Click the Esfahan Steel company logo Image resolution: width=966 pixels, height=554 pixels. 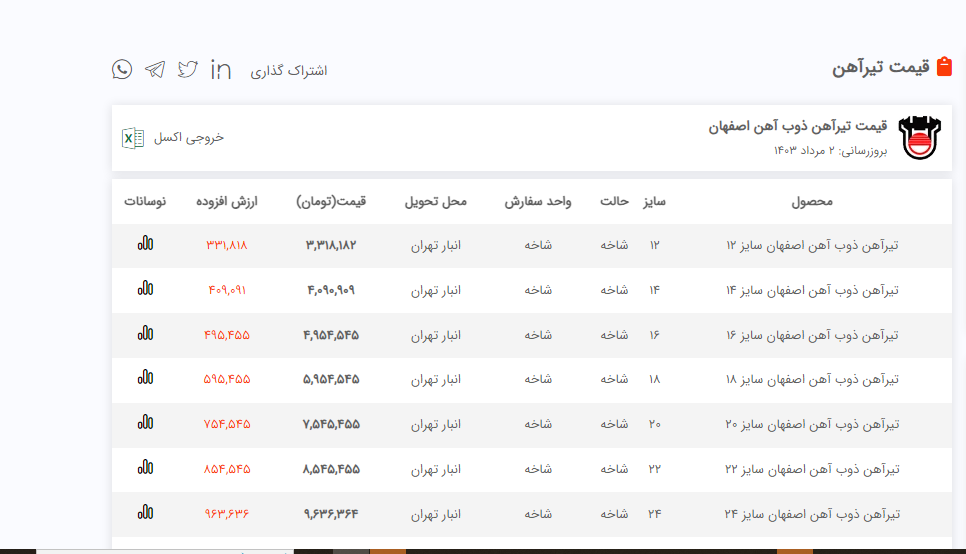(x=920, y=138)
